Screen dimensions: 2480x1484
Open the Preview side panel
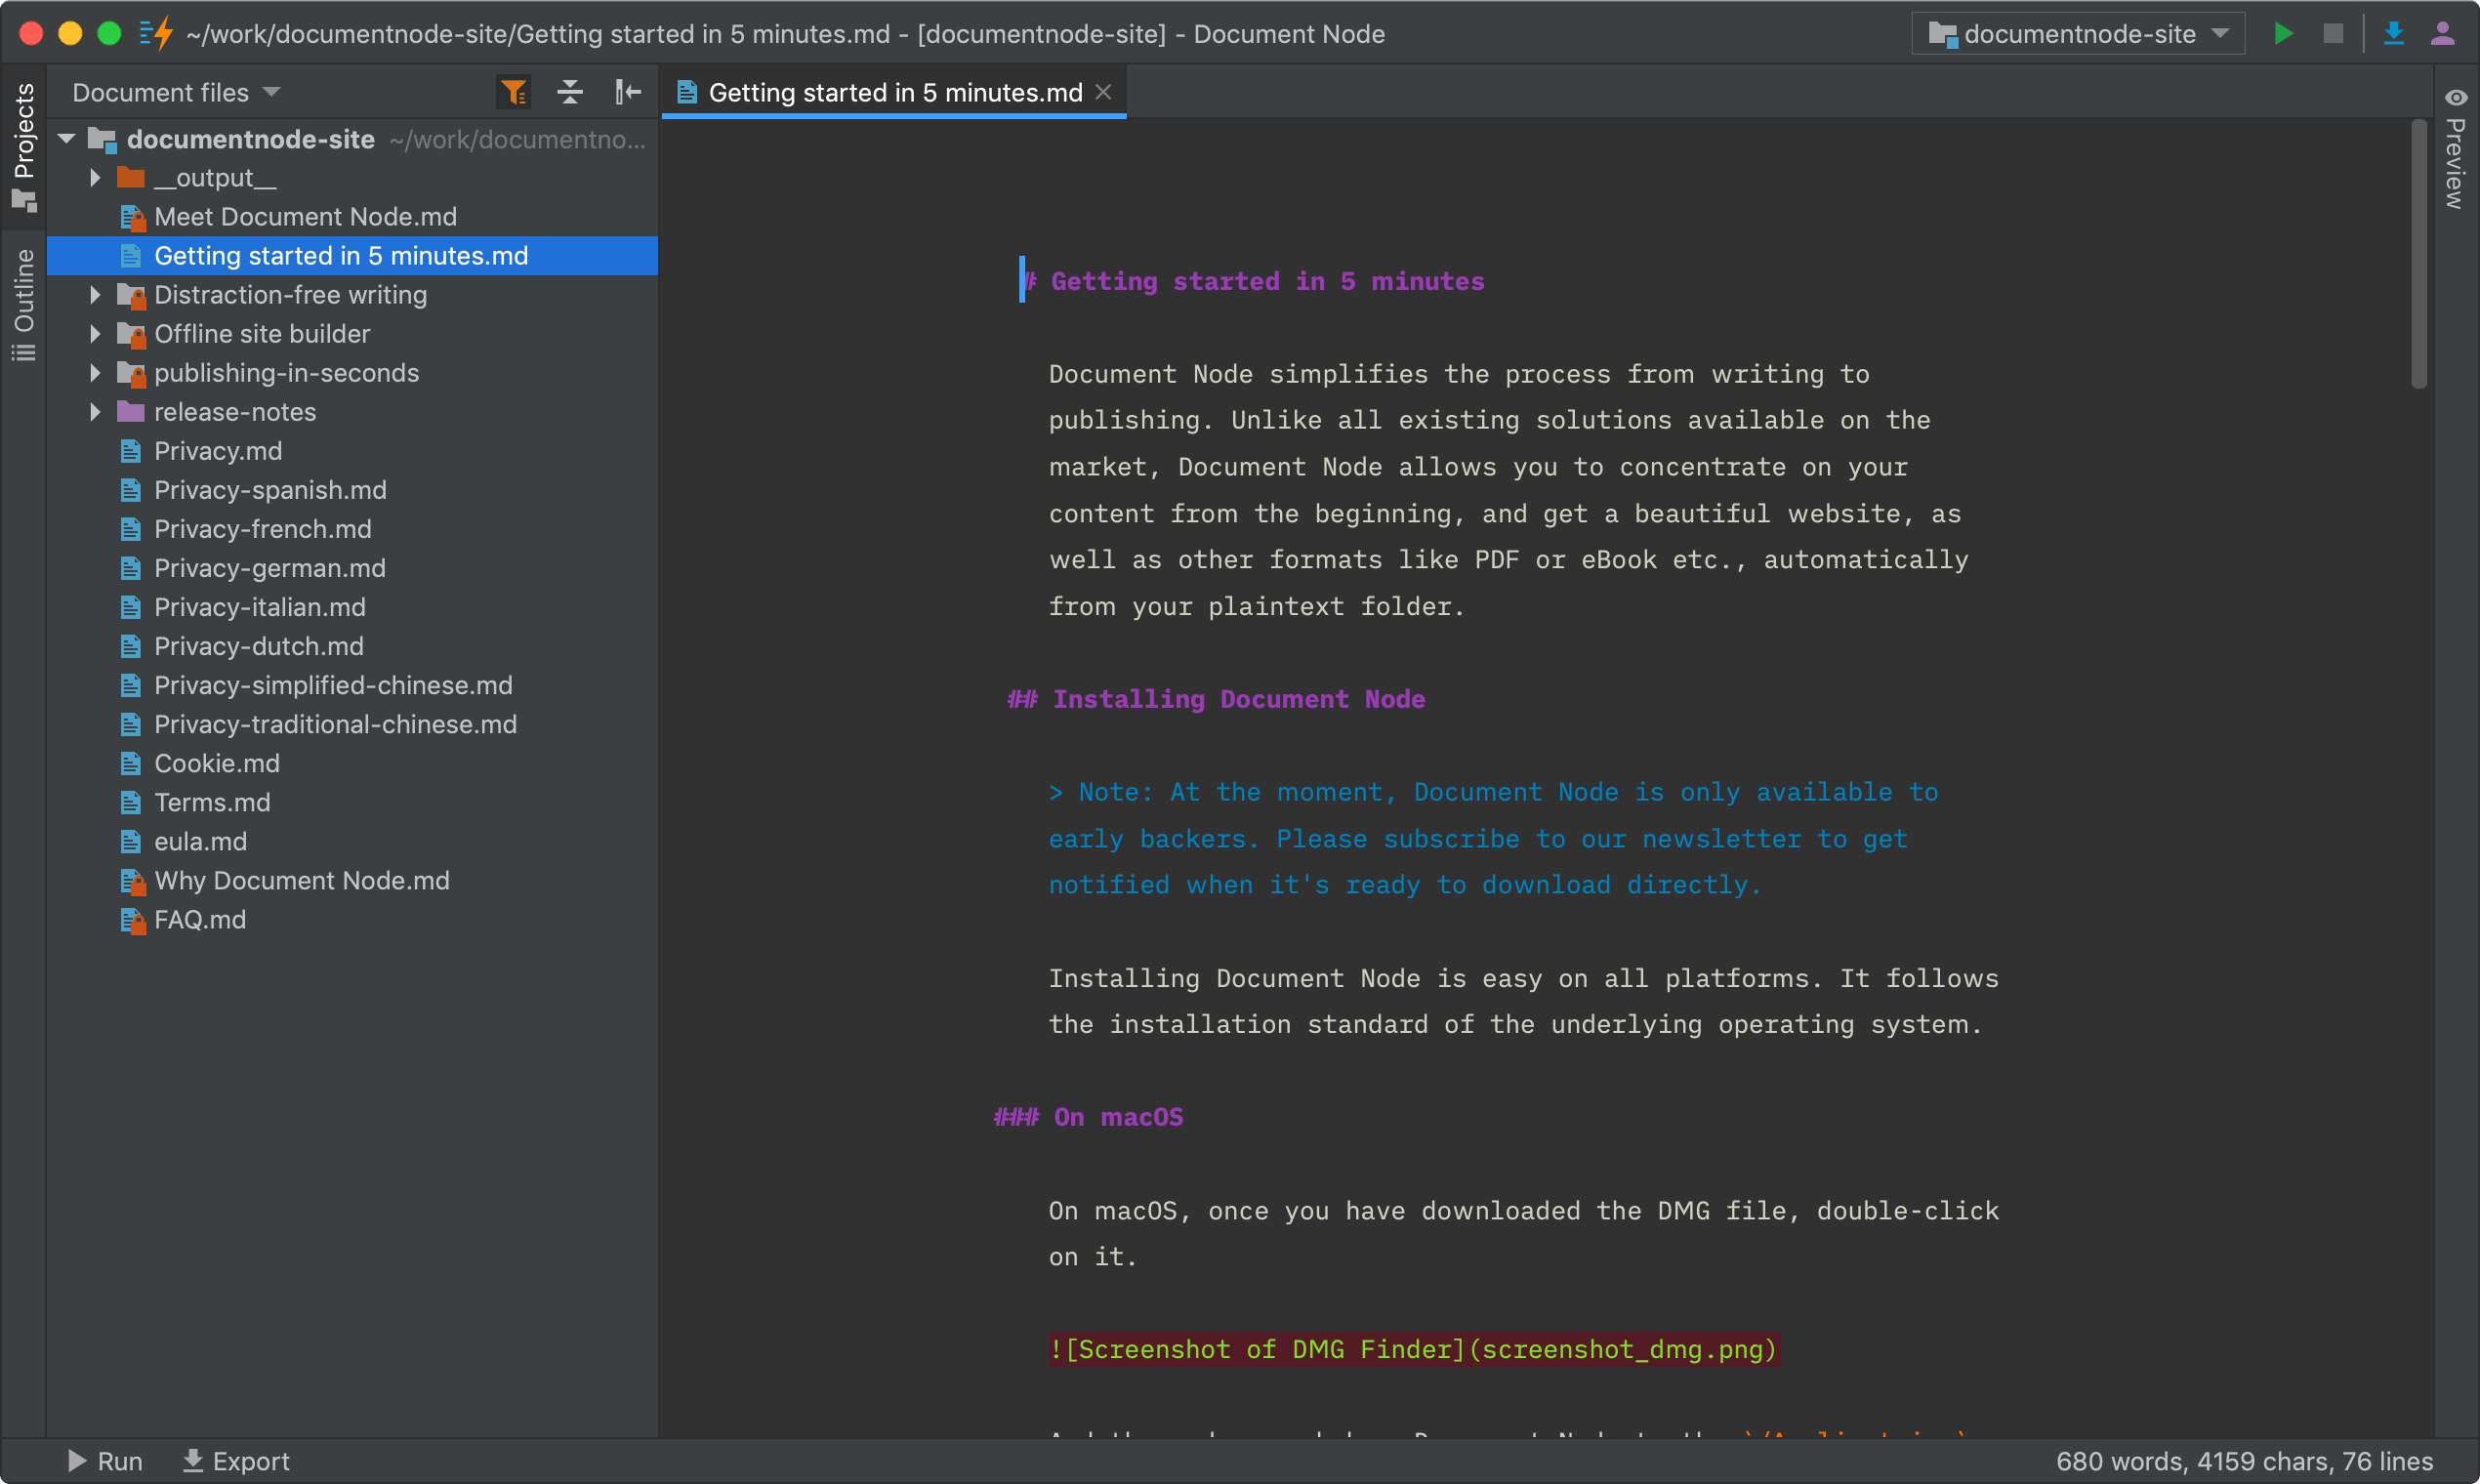tap(2456, 150)
